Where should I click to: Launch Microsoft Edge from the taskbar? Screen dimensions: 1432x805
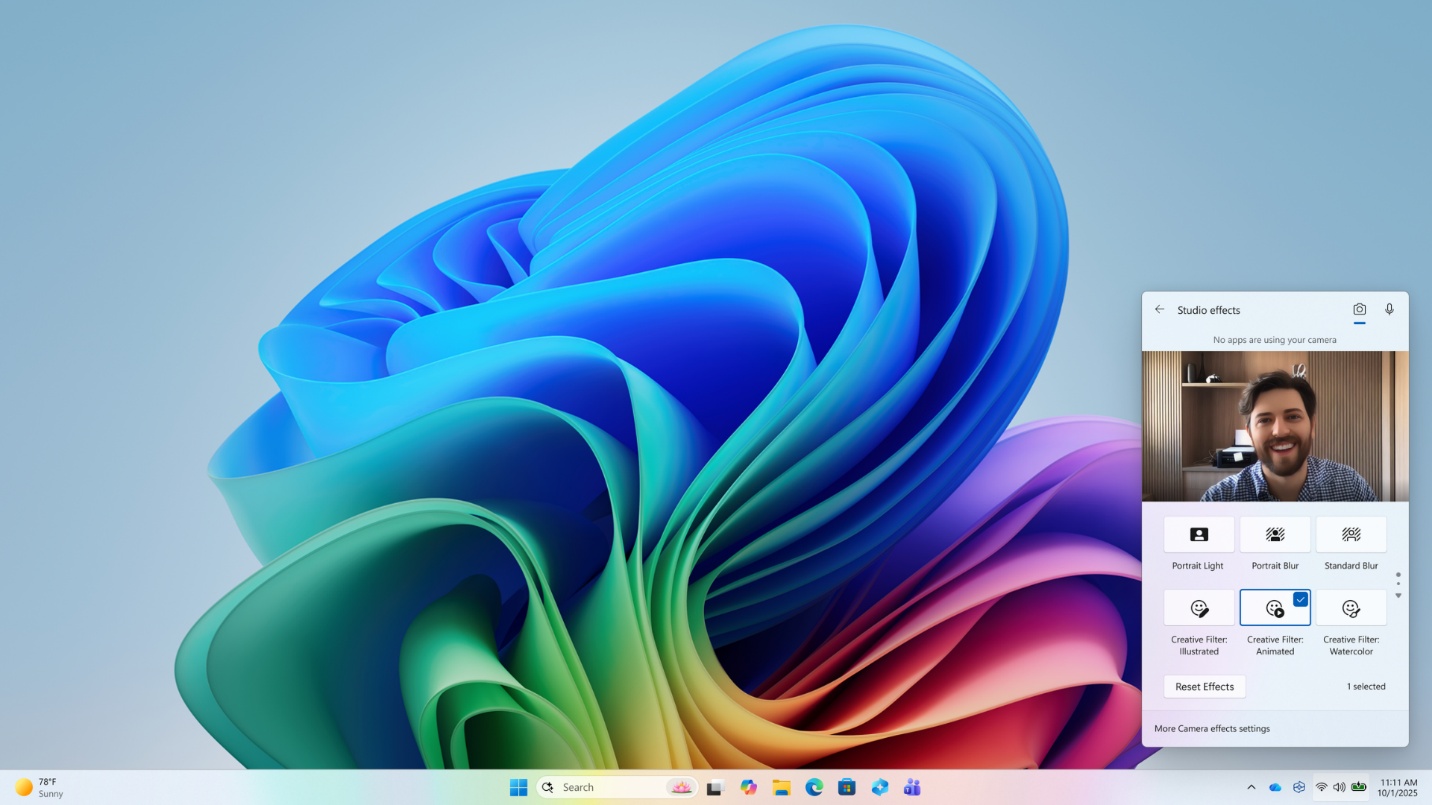814,788
